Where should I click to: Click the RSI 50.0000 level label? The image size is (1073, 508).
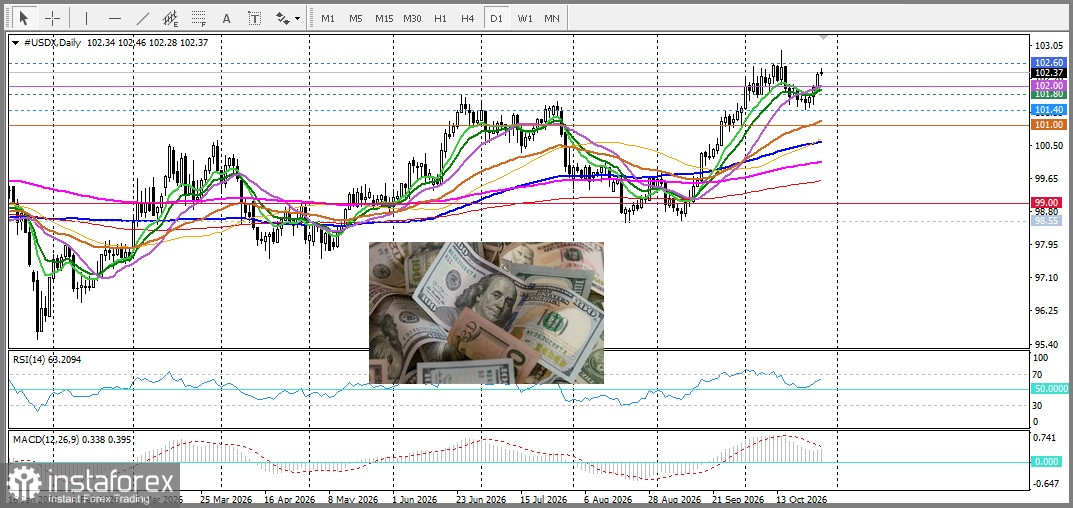point(1050,388)
